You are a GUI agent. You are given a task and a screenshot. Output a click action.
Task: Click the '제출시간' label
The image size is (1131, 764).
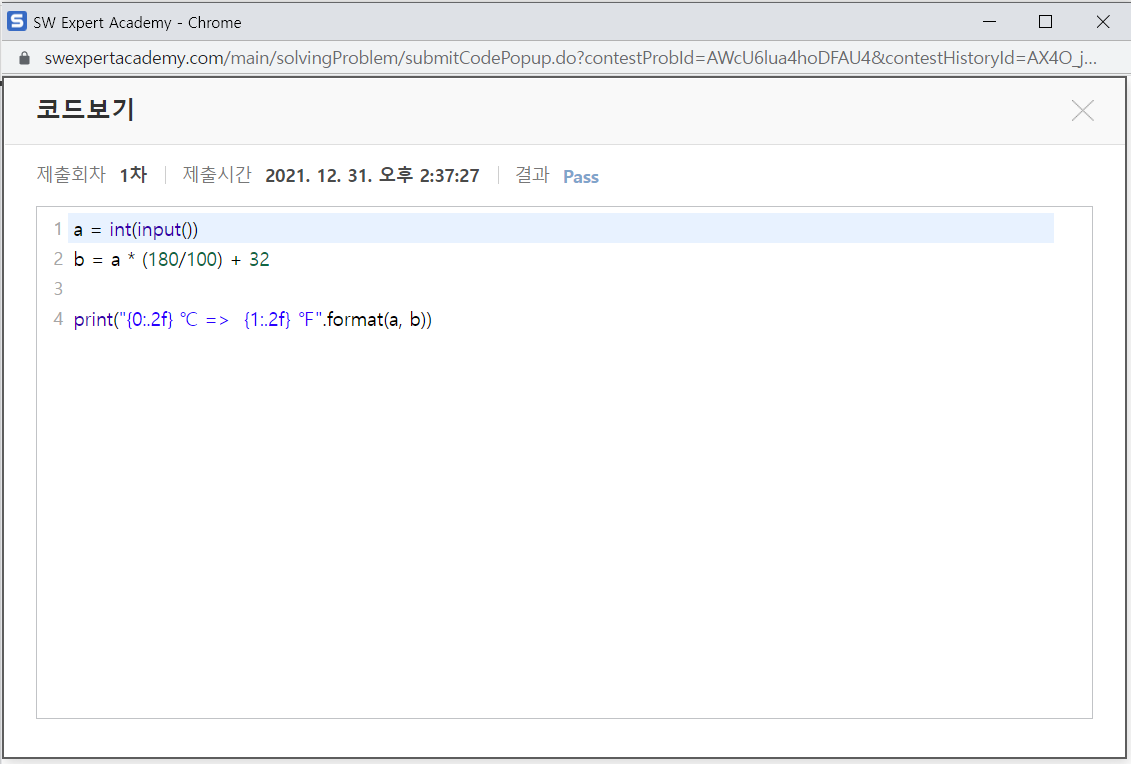click(x=217, y=175)
